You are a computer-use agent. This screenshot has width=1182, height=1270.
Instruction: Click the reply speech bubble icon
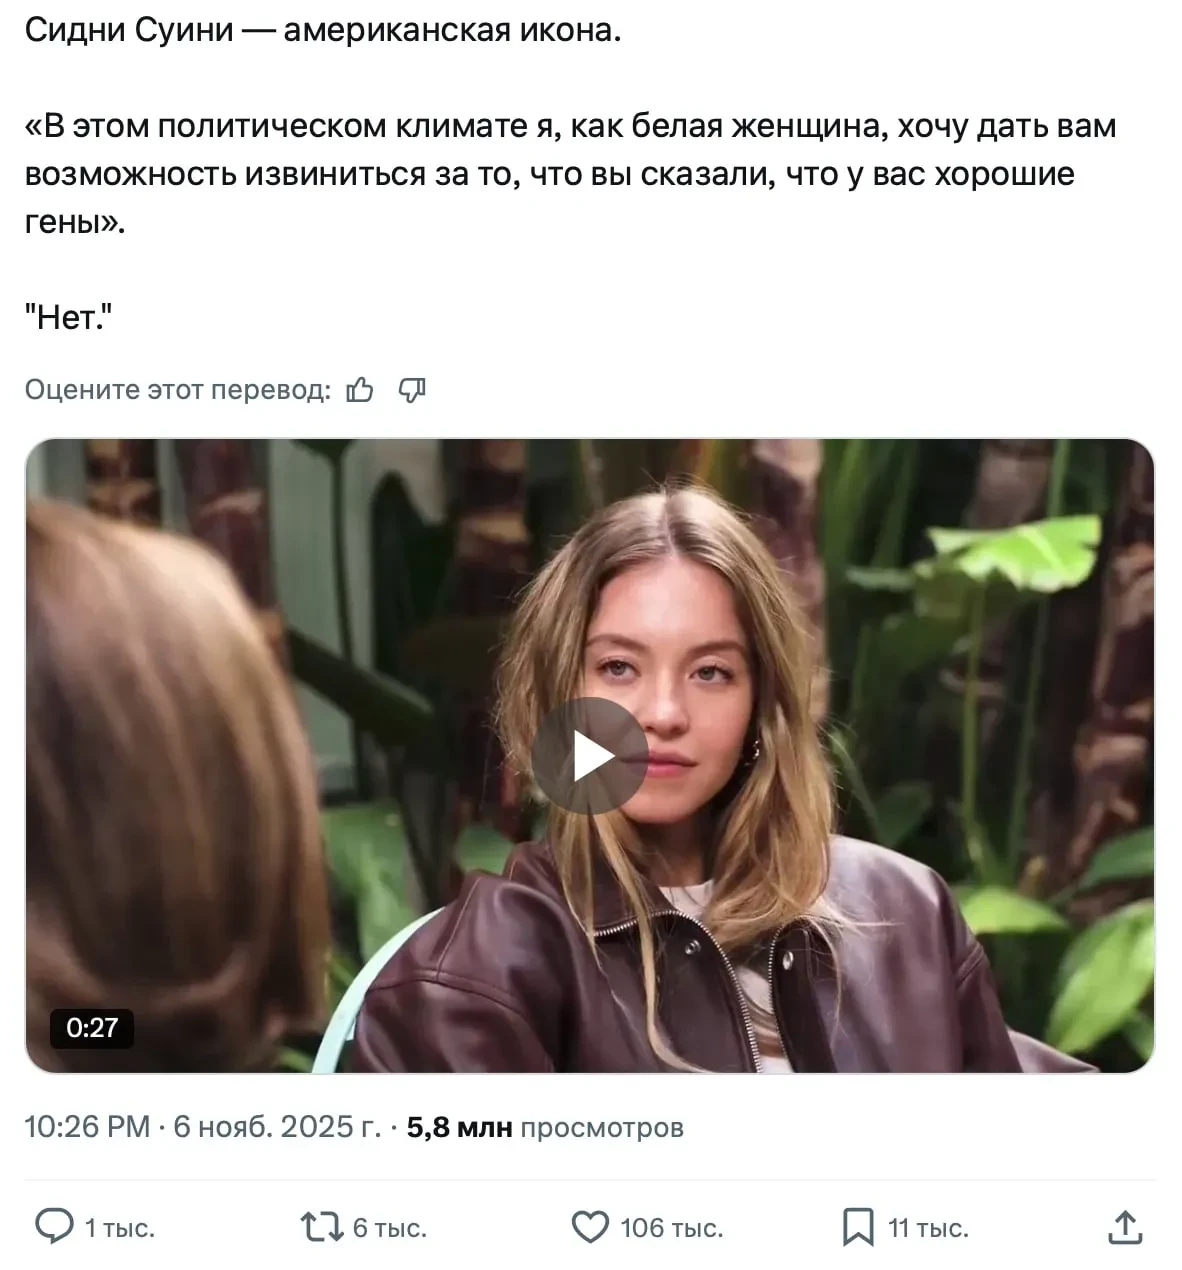54,1226
